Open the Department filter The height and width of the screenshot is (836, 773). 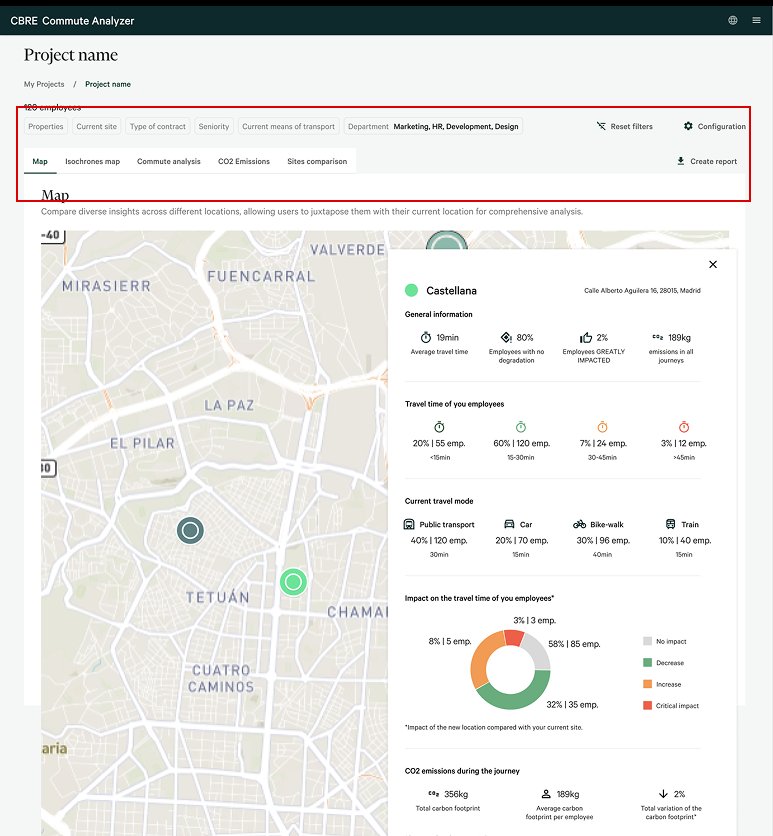coord(433,126)
